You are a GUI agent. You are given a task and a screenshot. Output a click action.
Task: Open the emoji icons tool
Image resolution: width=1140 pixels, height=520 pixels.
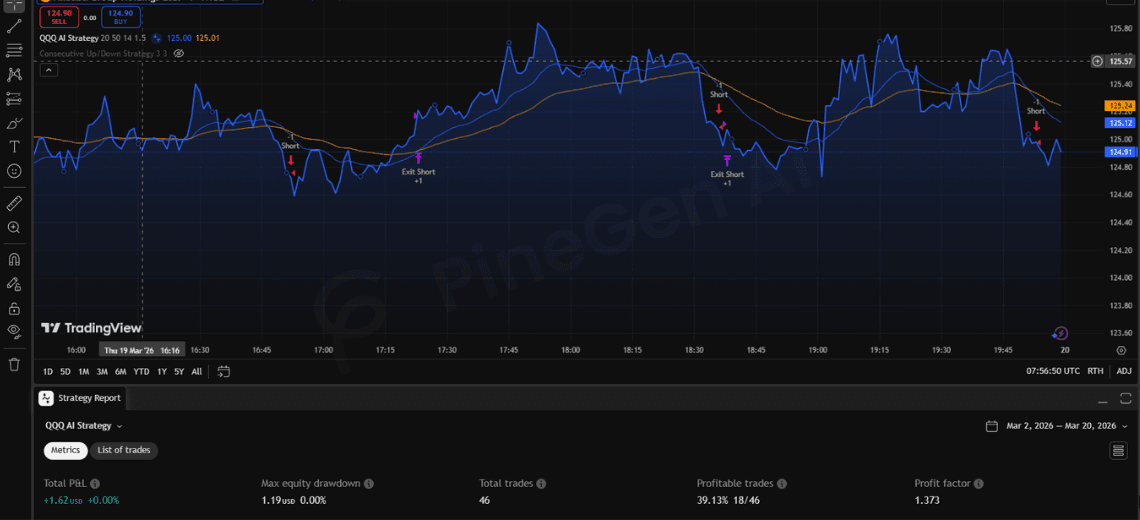[x=14, y=171]
